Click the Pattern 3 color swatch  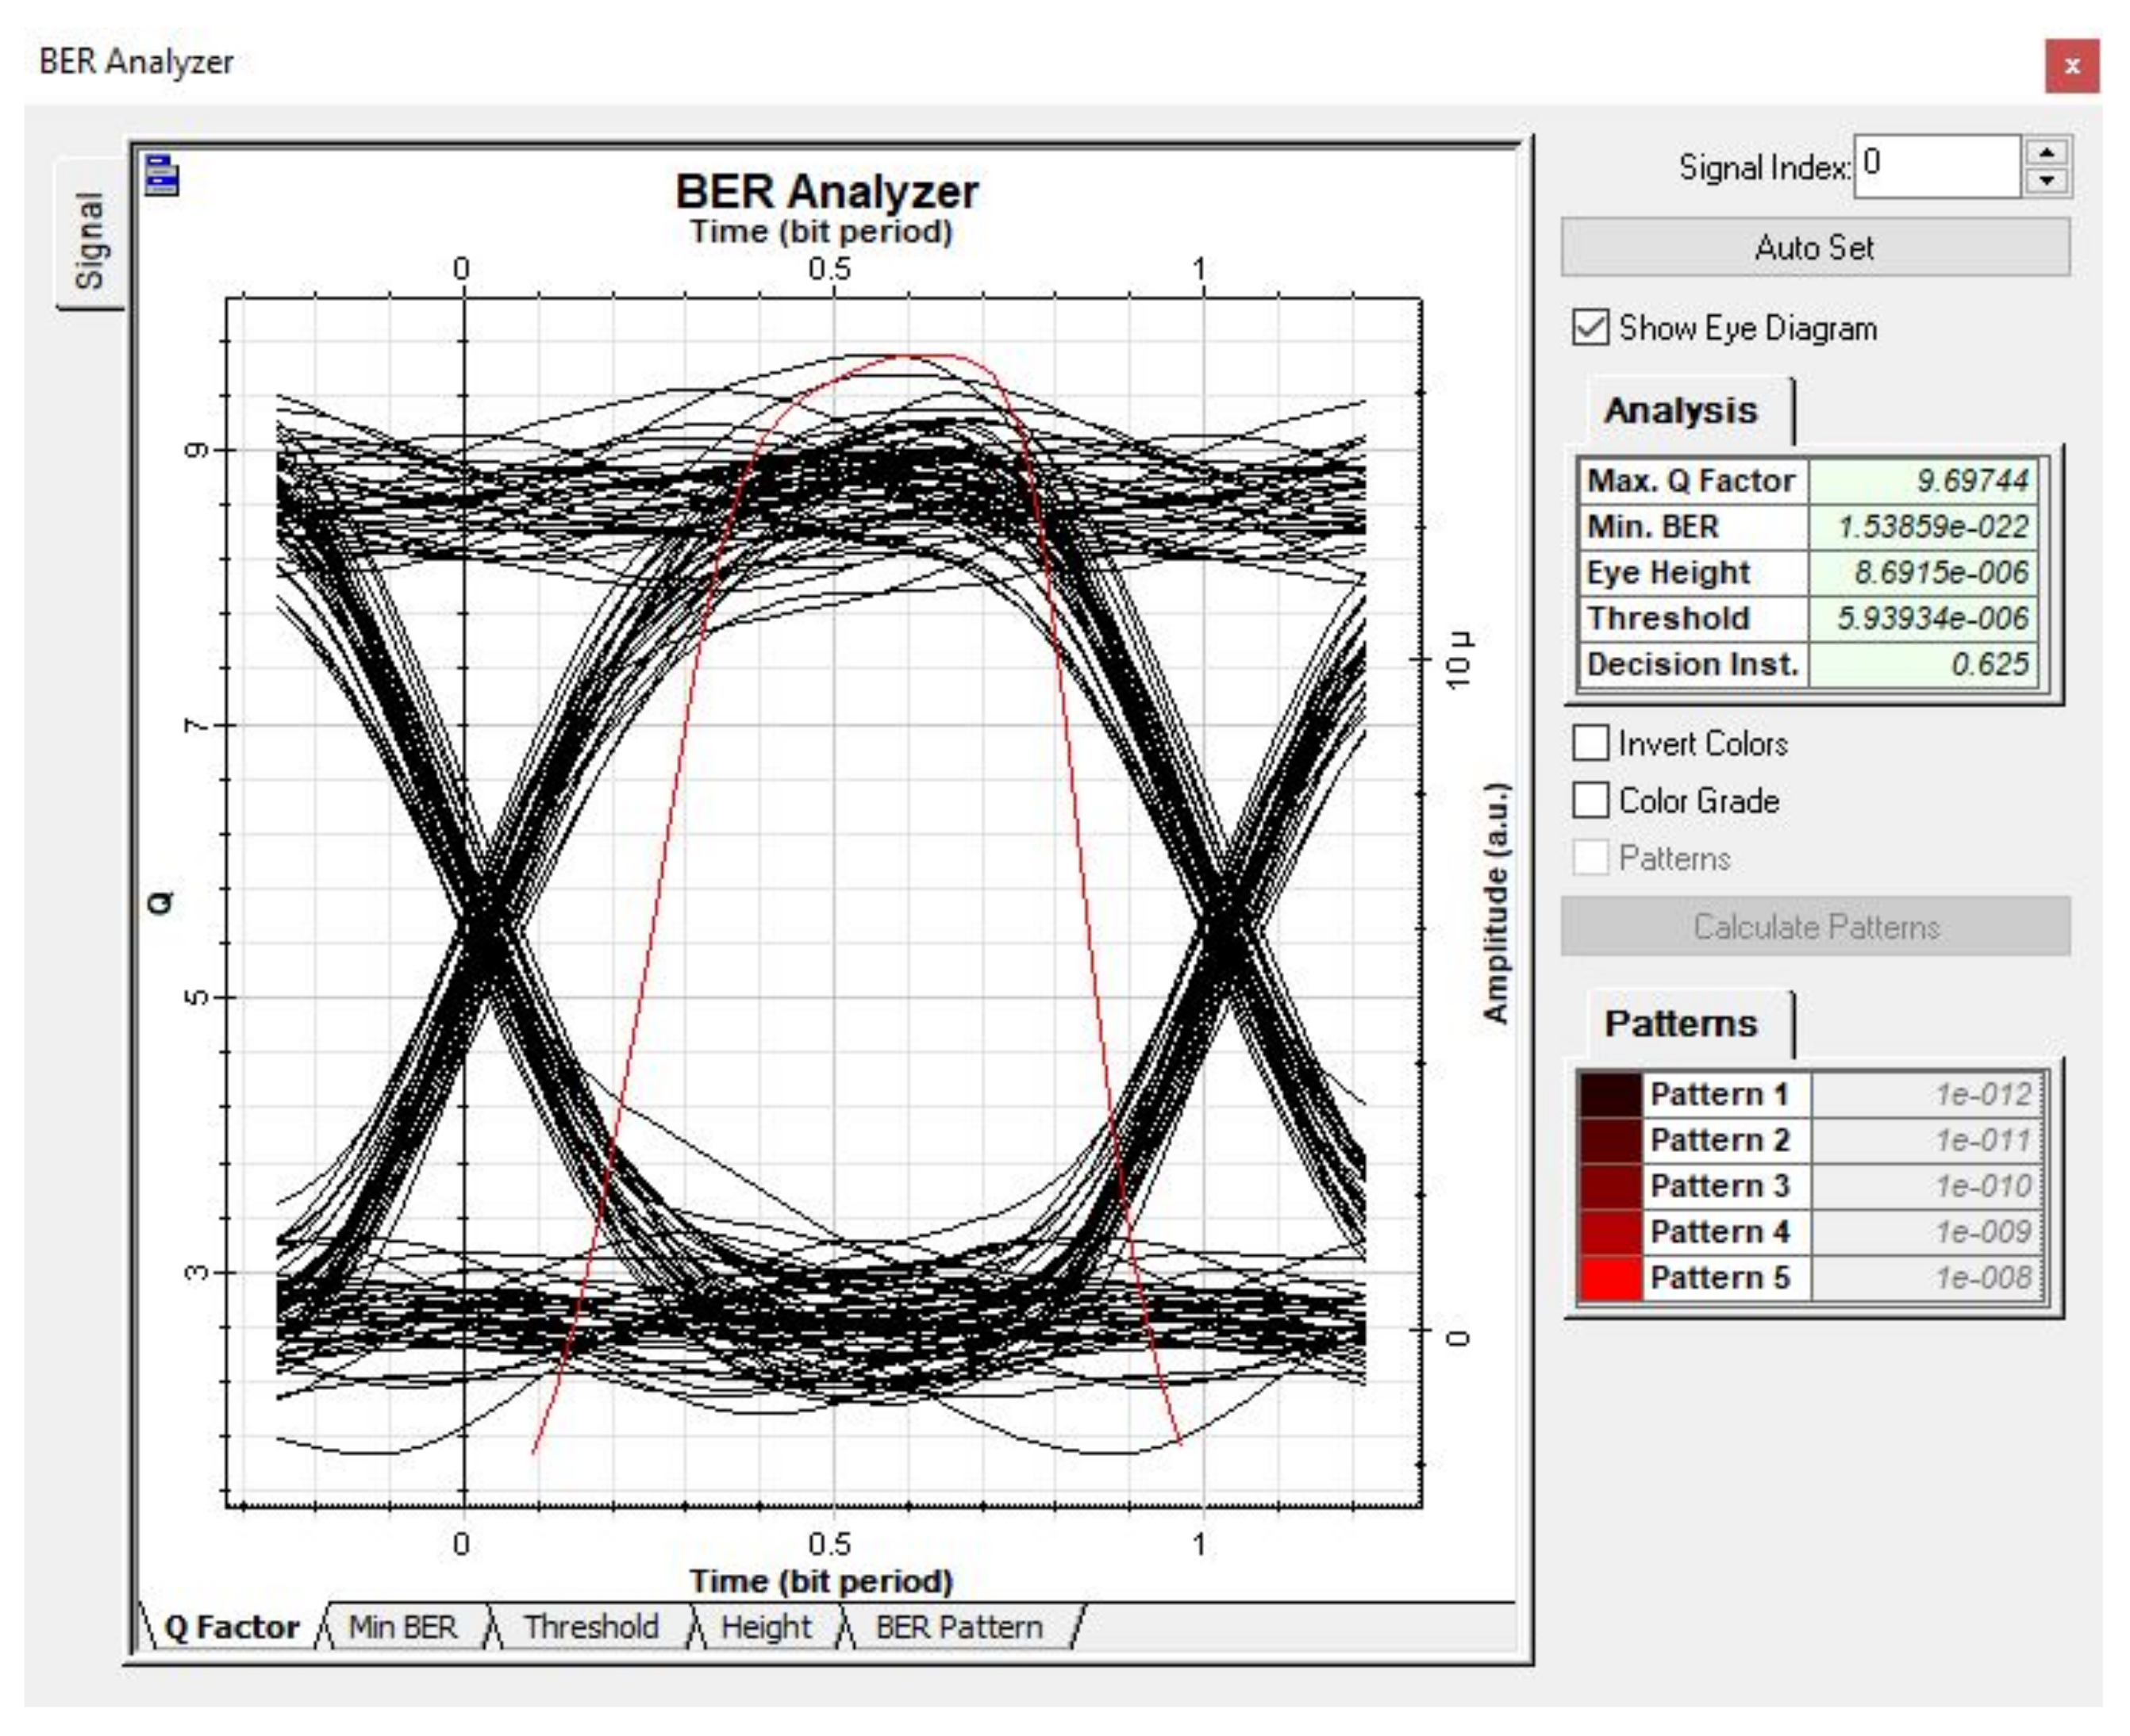point(1610,1186)
